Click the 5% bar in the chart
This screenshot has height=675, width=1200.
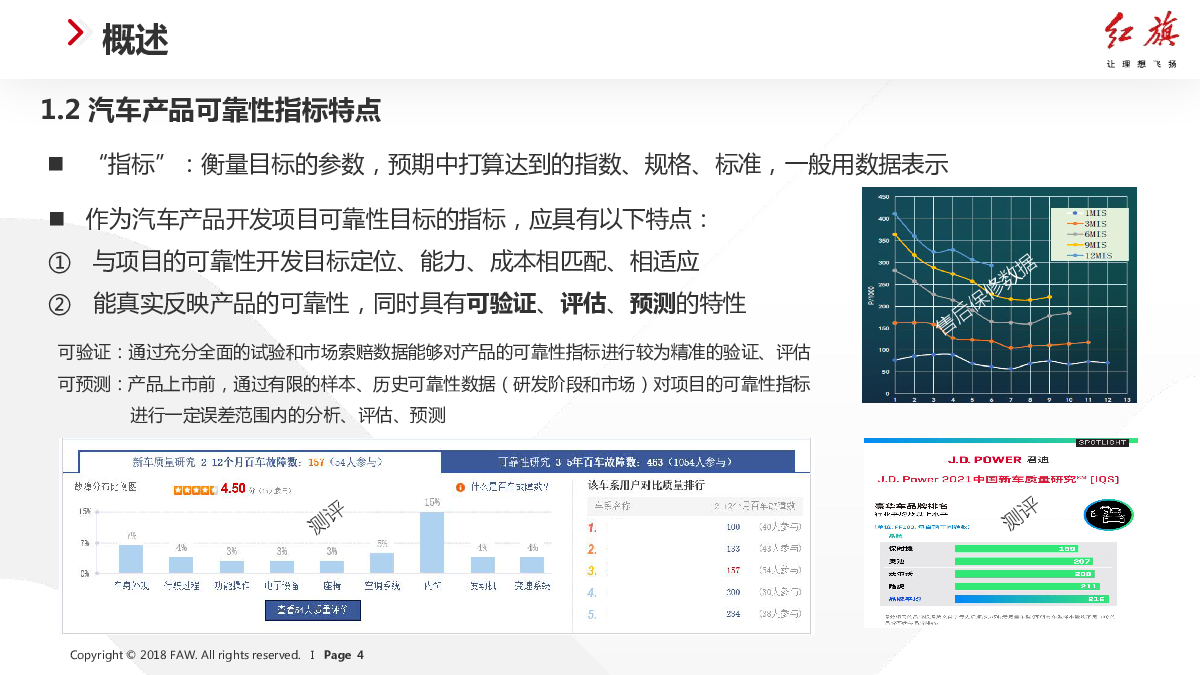click(x=382, y=563)
